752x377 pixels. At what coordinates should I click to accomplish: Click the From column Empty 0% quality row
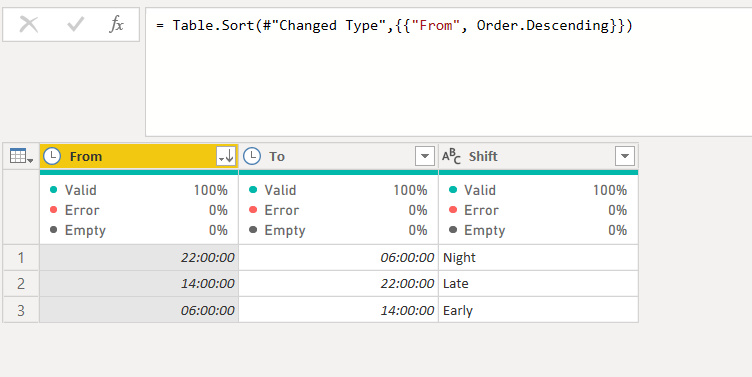click(x=139, y=231)
